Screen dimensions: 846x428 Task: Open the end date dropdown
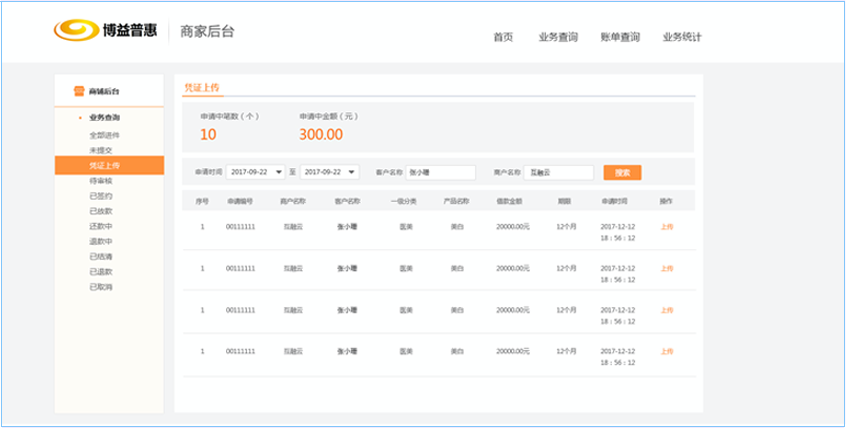tap(351, 172)
